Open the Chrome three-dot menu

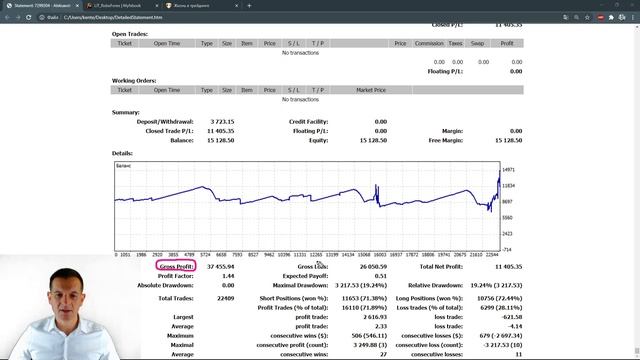633,18
